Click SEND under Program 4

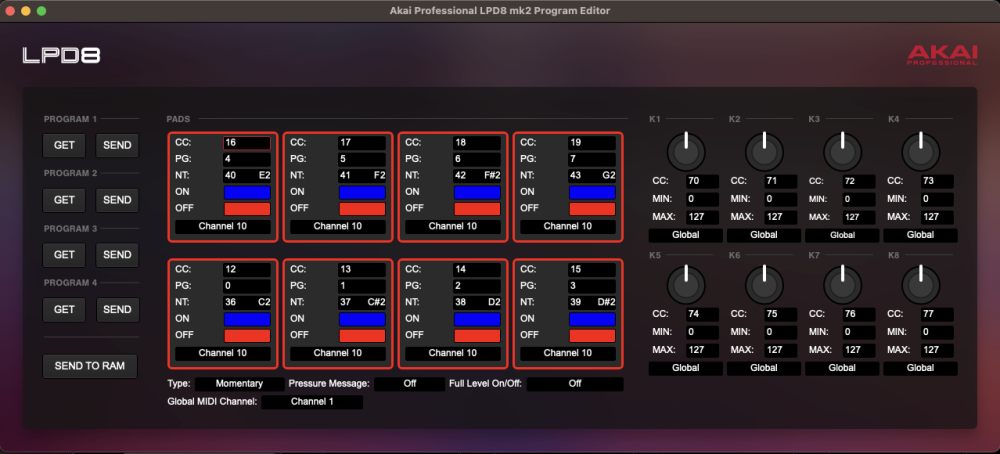[117, 310]
